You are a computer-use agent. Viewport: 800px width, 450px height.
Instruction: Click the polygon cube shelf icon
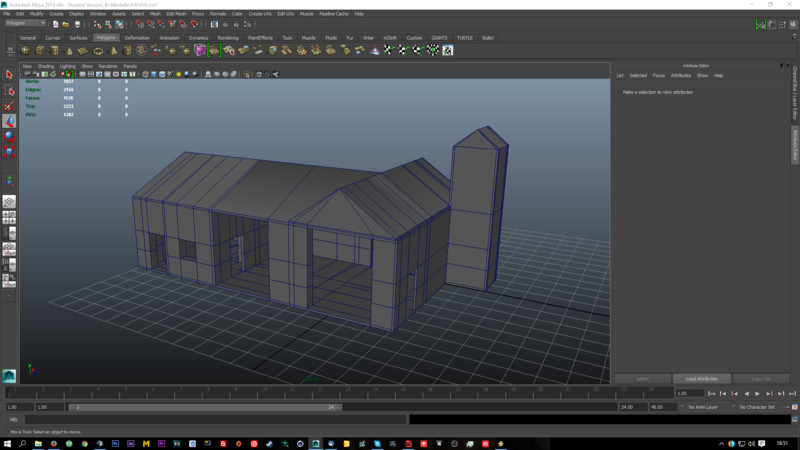pos(40,50)
